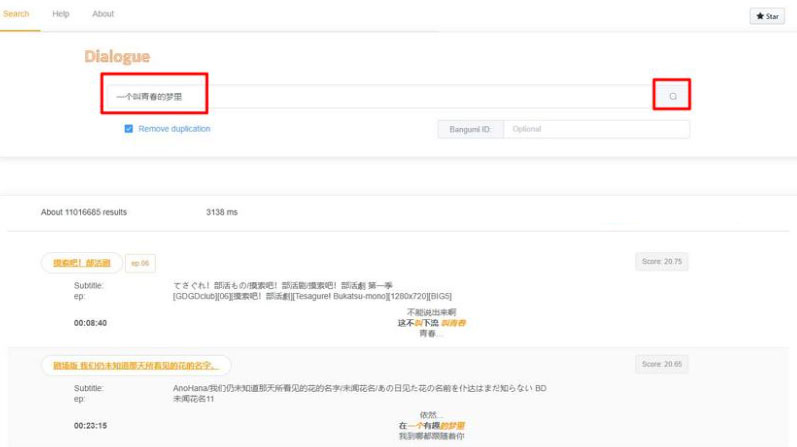The height and width of the screenshot is (447, 797).
Task: Click the highlighted subtitle line in first result
Action: [x=432, y=323]
